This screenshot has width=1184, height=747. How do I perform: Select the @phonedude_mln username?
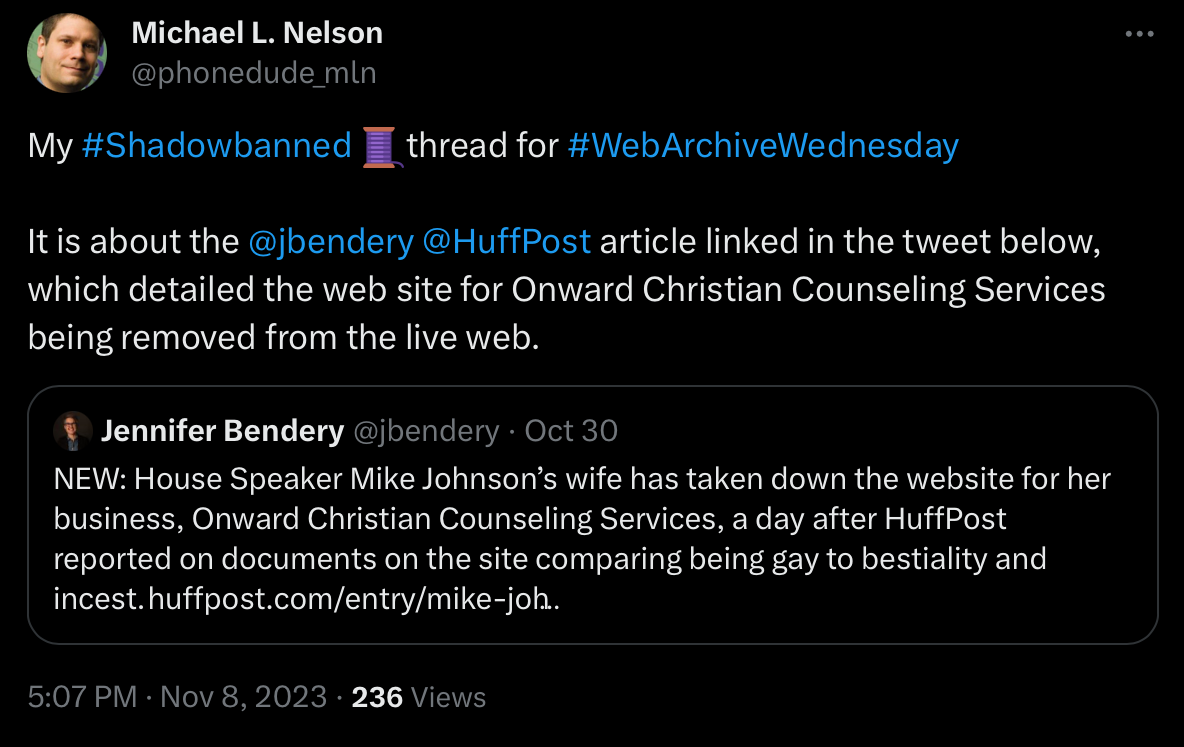[x=254, y=72]
